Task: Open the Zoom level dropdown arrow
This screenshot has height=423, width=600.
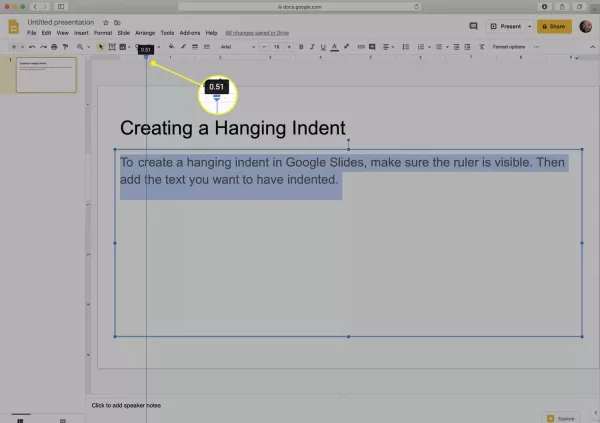Action: tap(88, 47)
